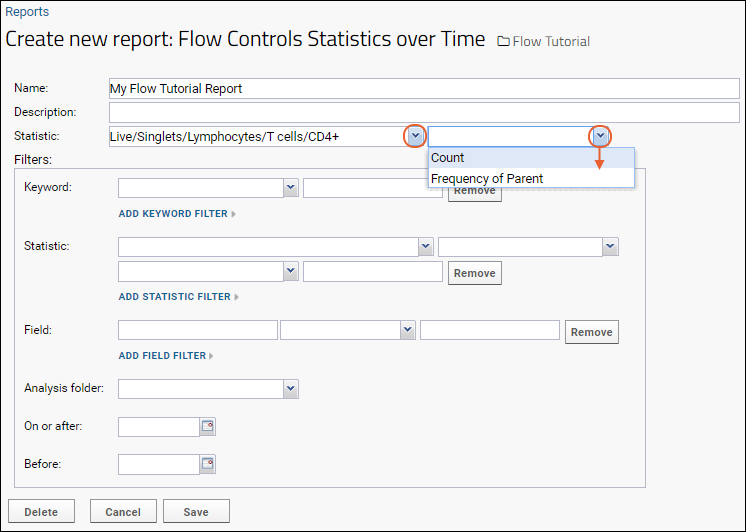The width and height of the screenshot is (746, 532).
Task: Open the Analysis folder dropdown
Action: click(291, 389)
